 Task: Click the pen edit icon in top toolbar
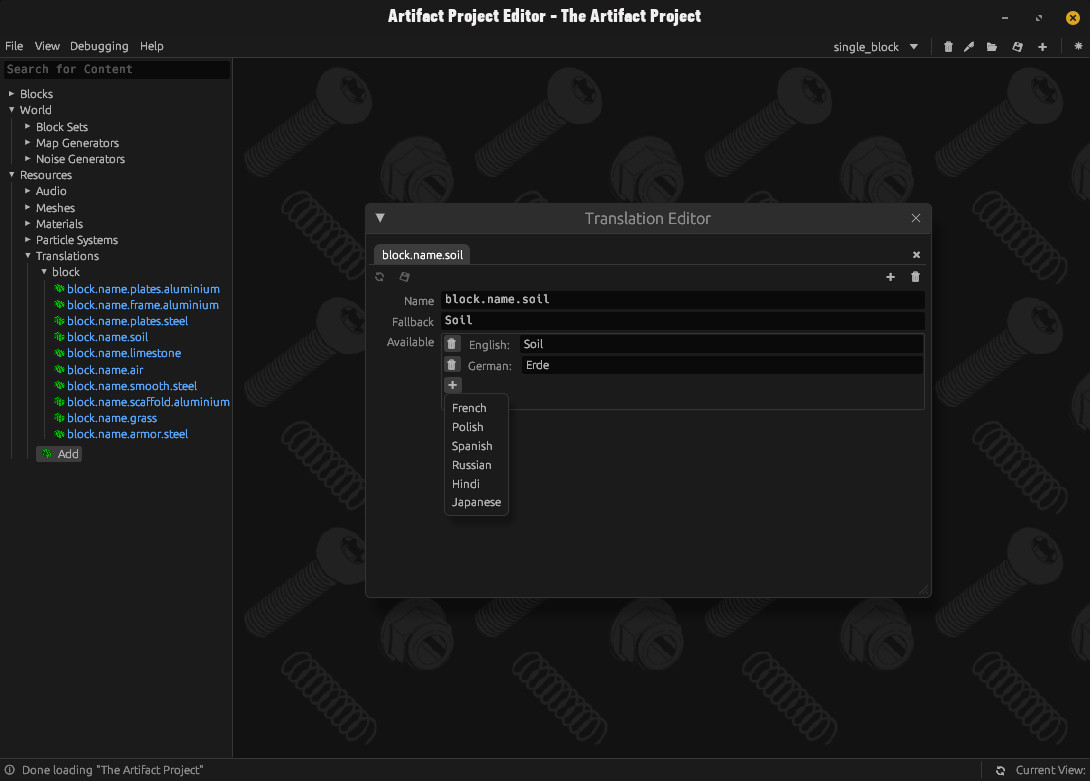tap(968, 47)
